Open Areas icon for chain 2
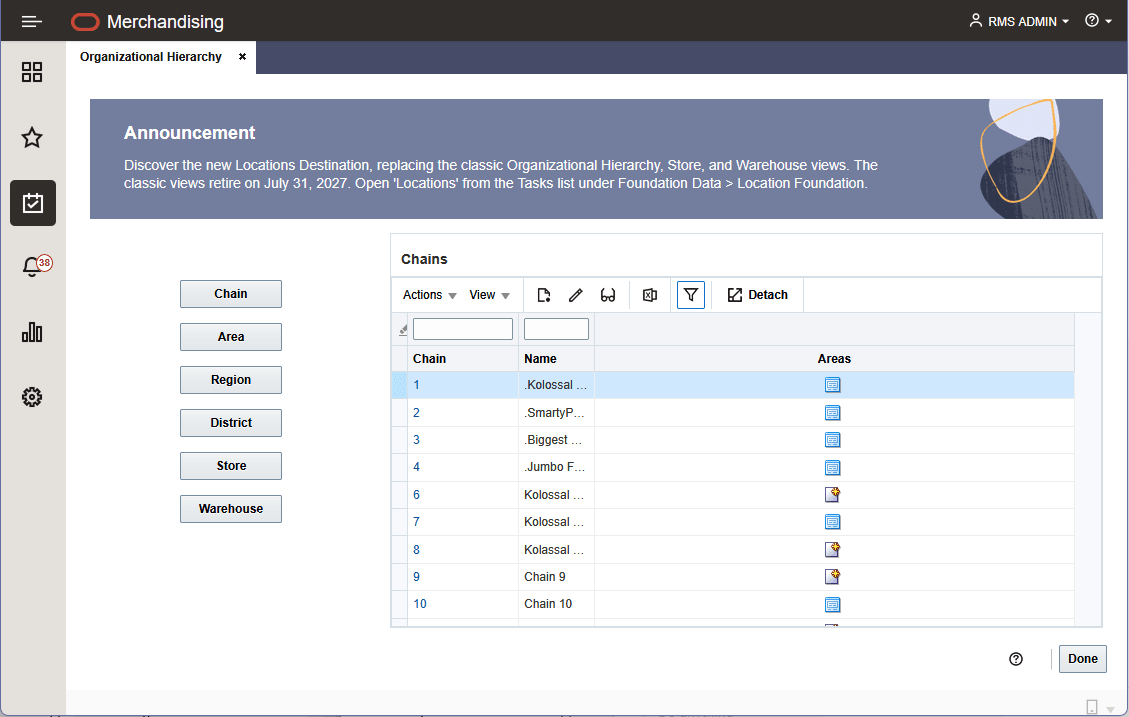The image size is (1129, 717). (x=832, y=412)
